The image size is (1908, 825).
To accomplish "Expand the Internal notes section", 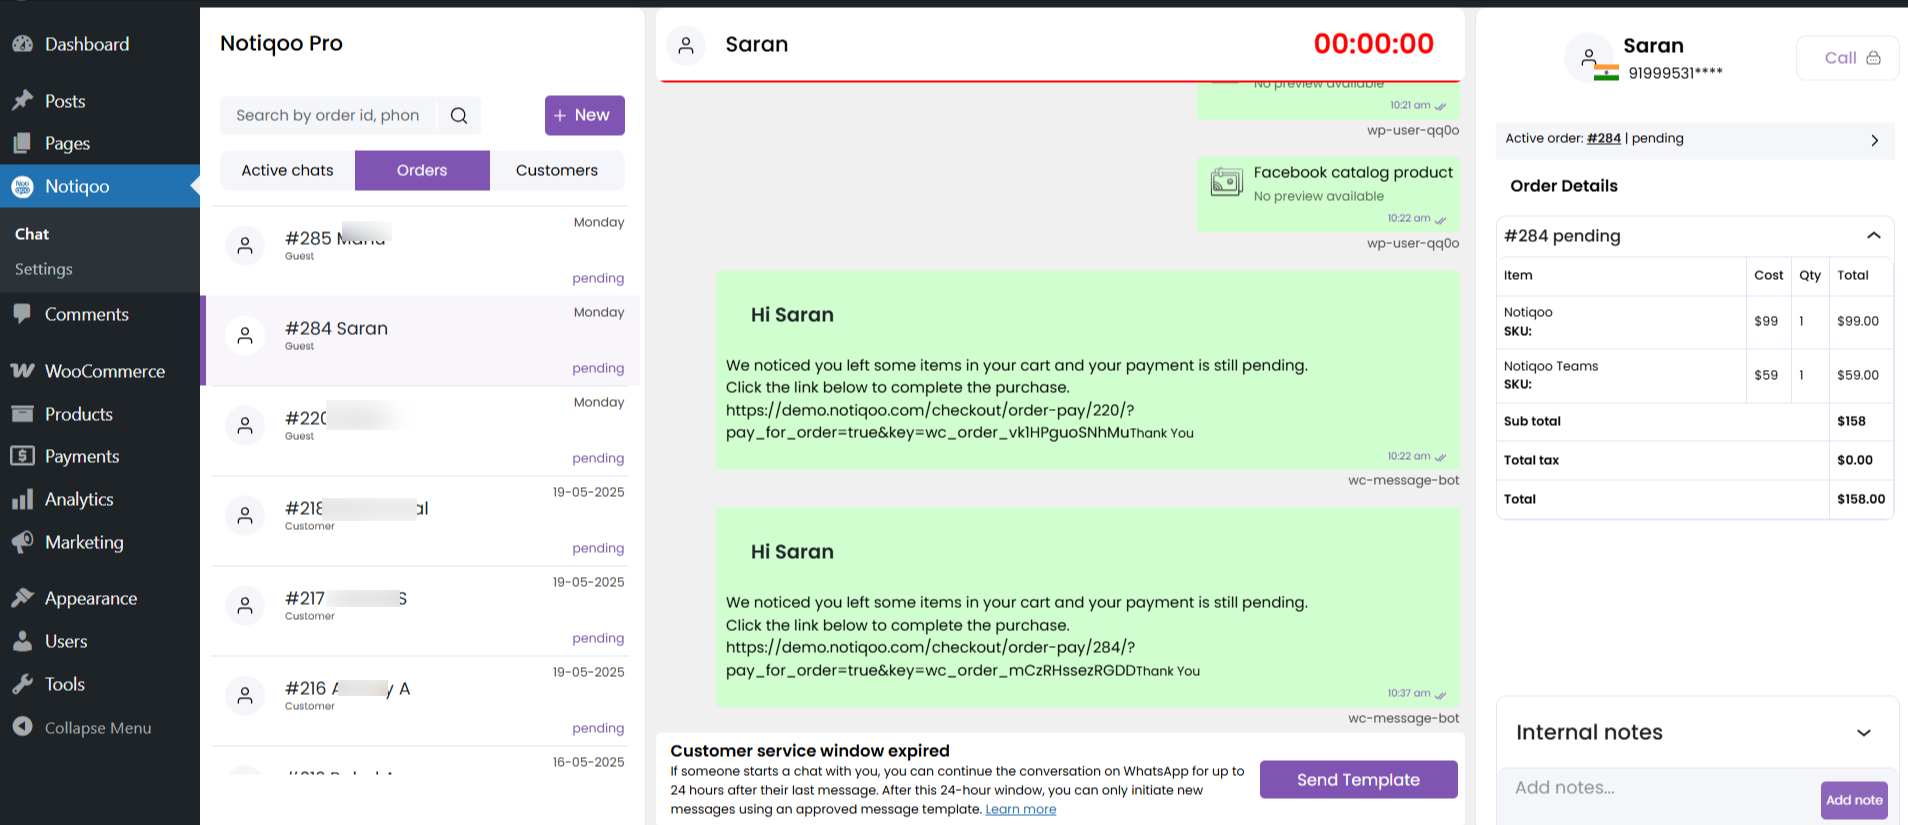I will (x=1863, y=733).
